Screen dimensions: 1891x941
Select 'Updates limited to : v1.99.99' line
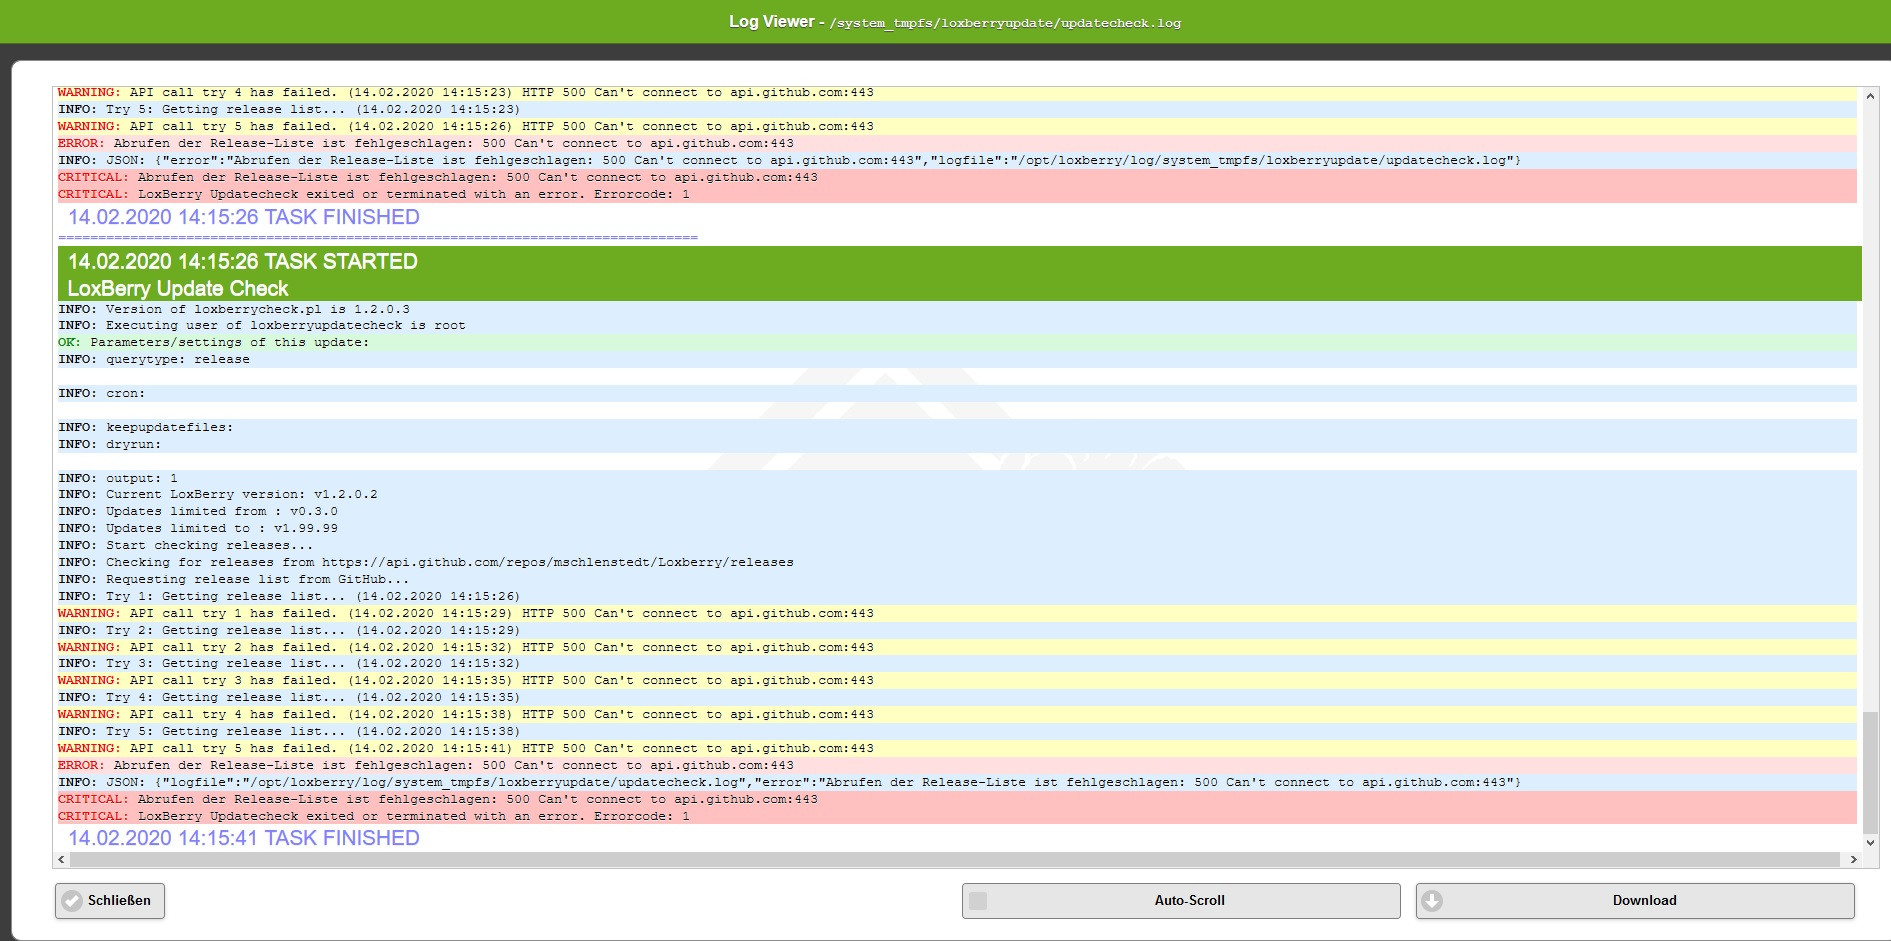point(957,528)
